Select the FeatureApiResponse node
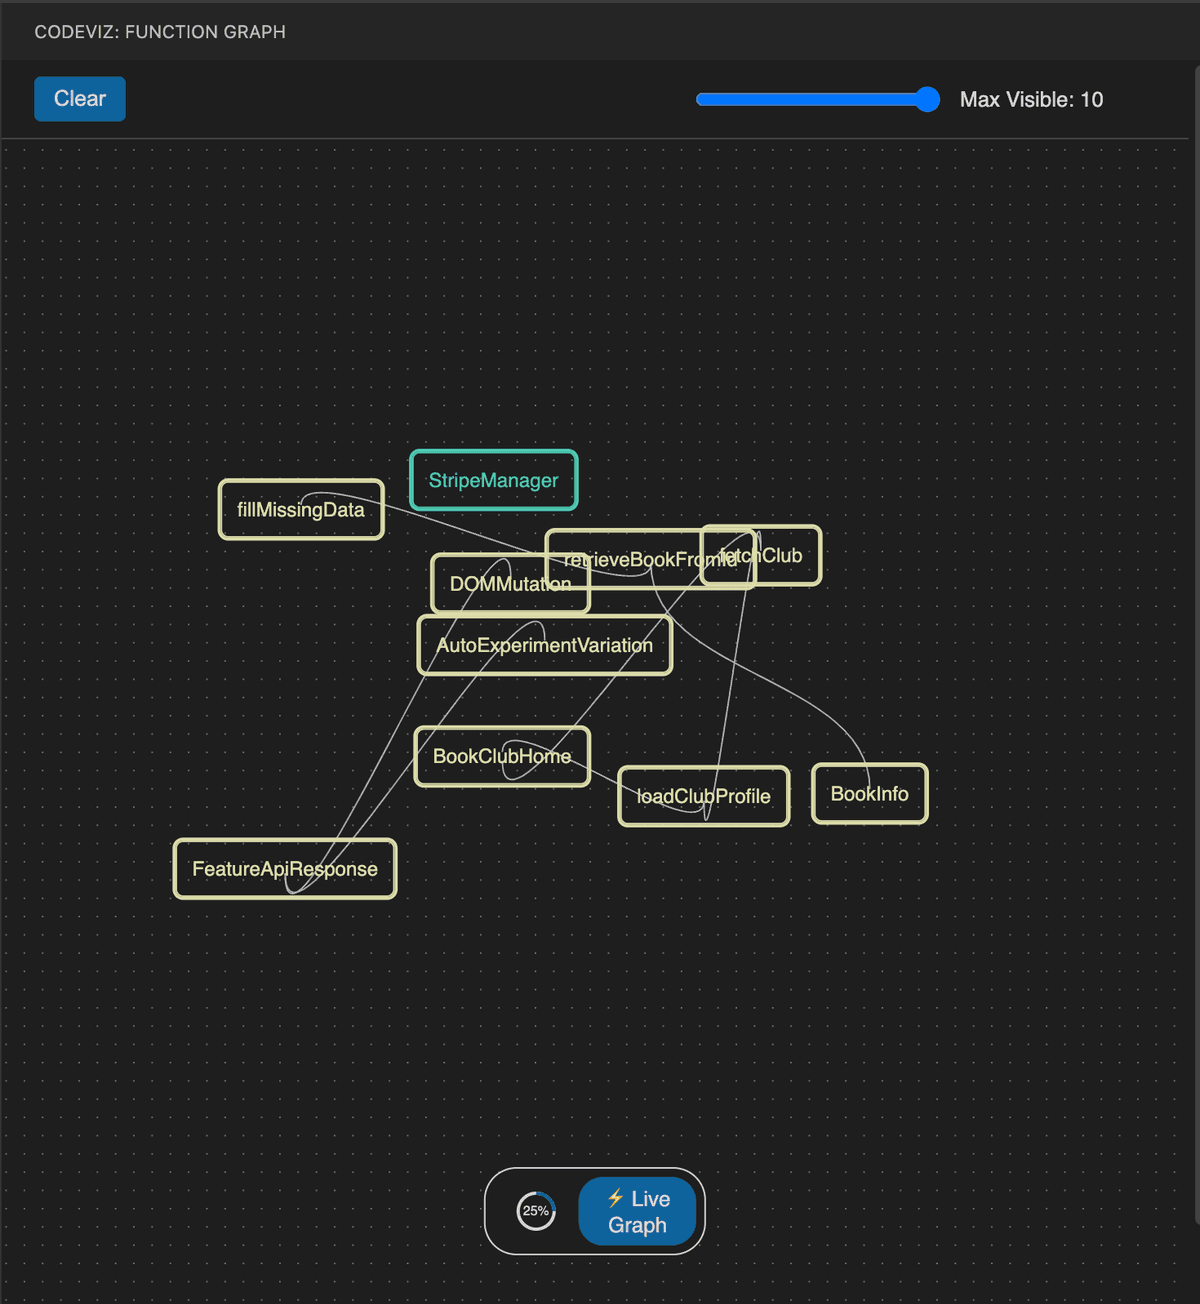 (x=285, y=869)
